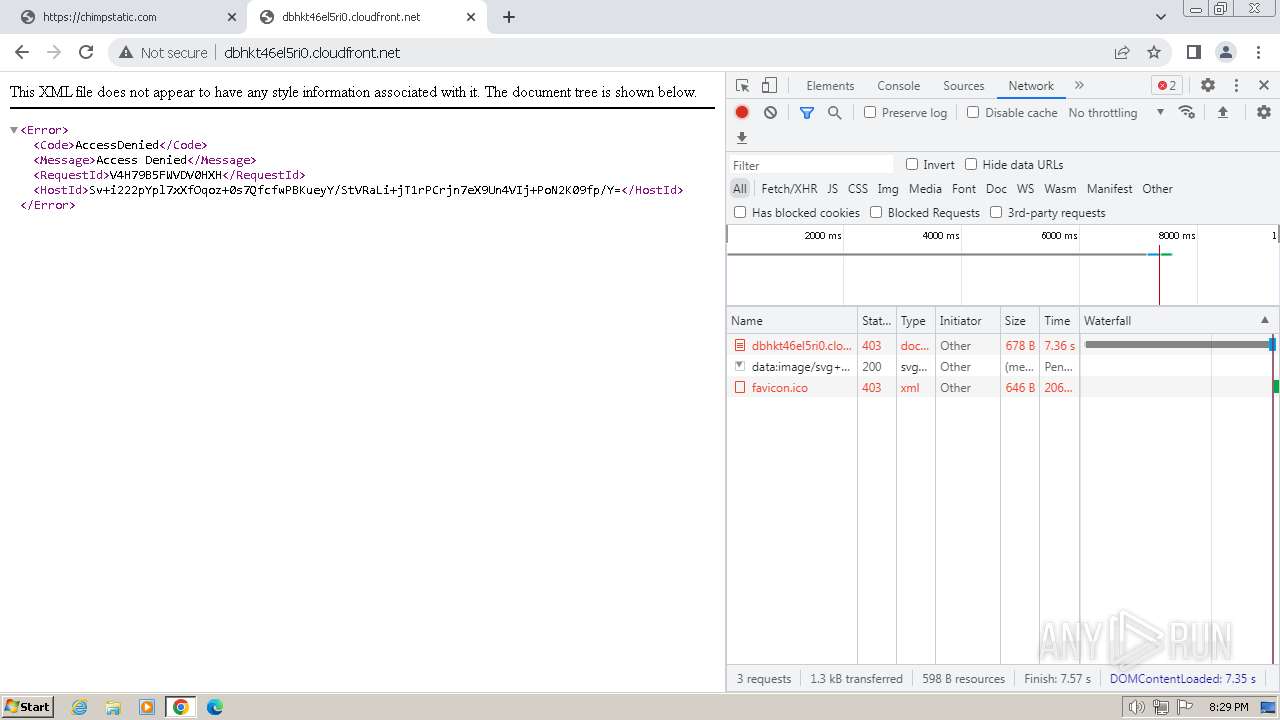Click the address bar URL
1280x720 pixels.
(x=312, y=52)
